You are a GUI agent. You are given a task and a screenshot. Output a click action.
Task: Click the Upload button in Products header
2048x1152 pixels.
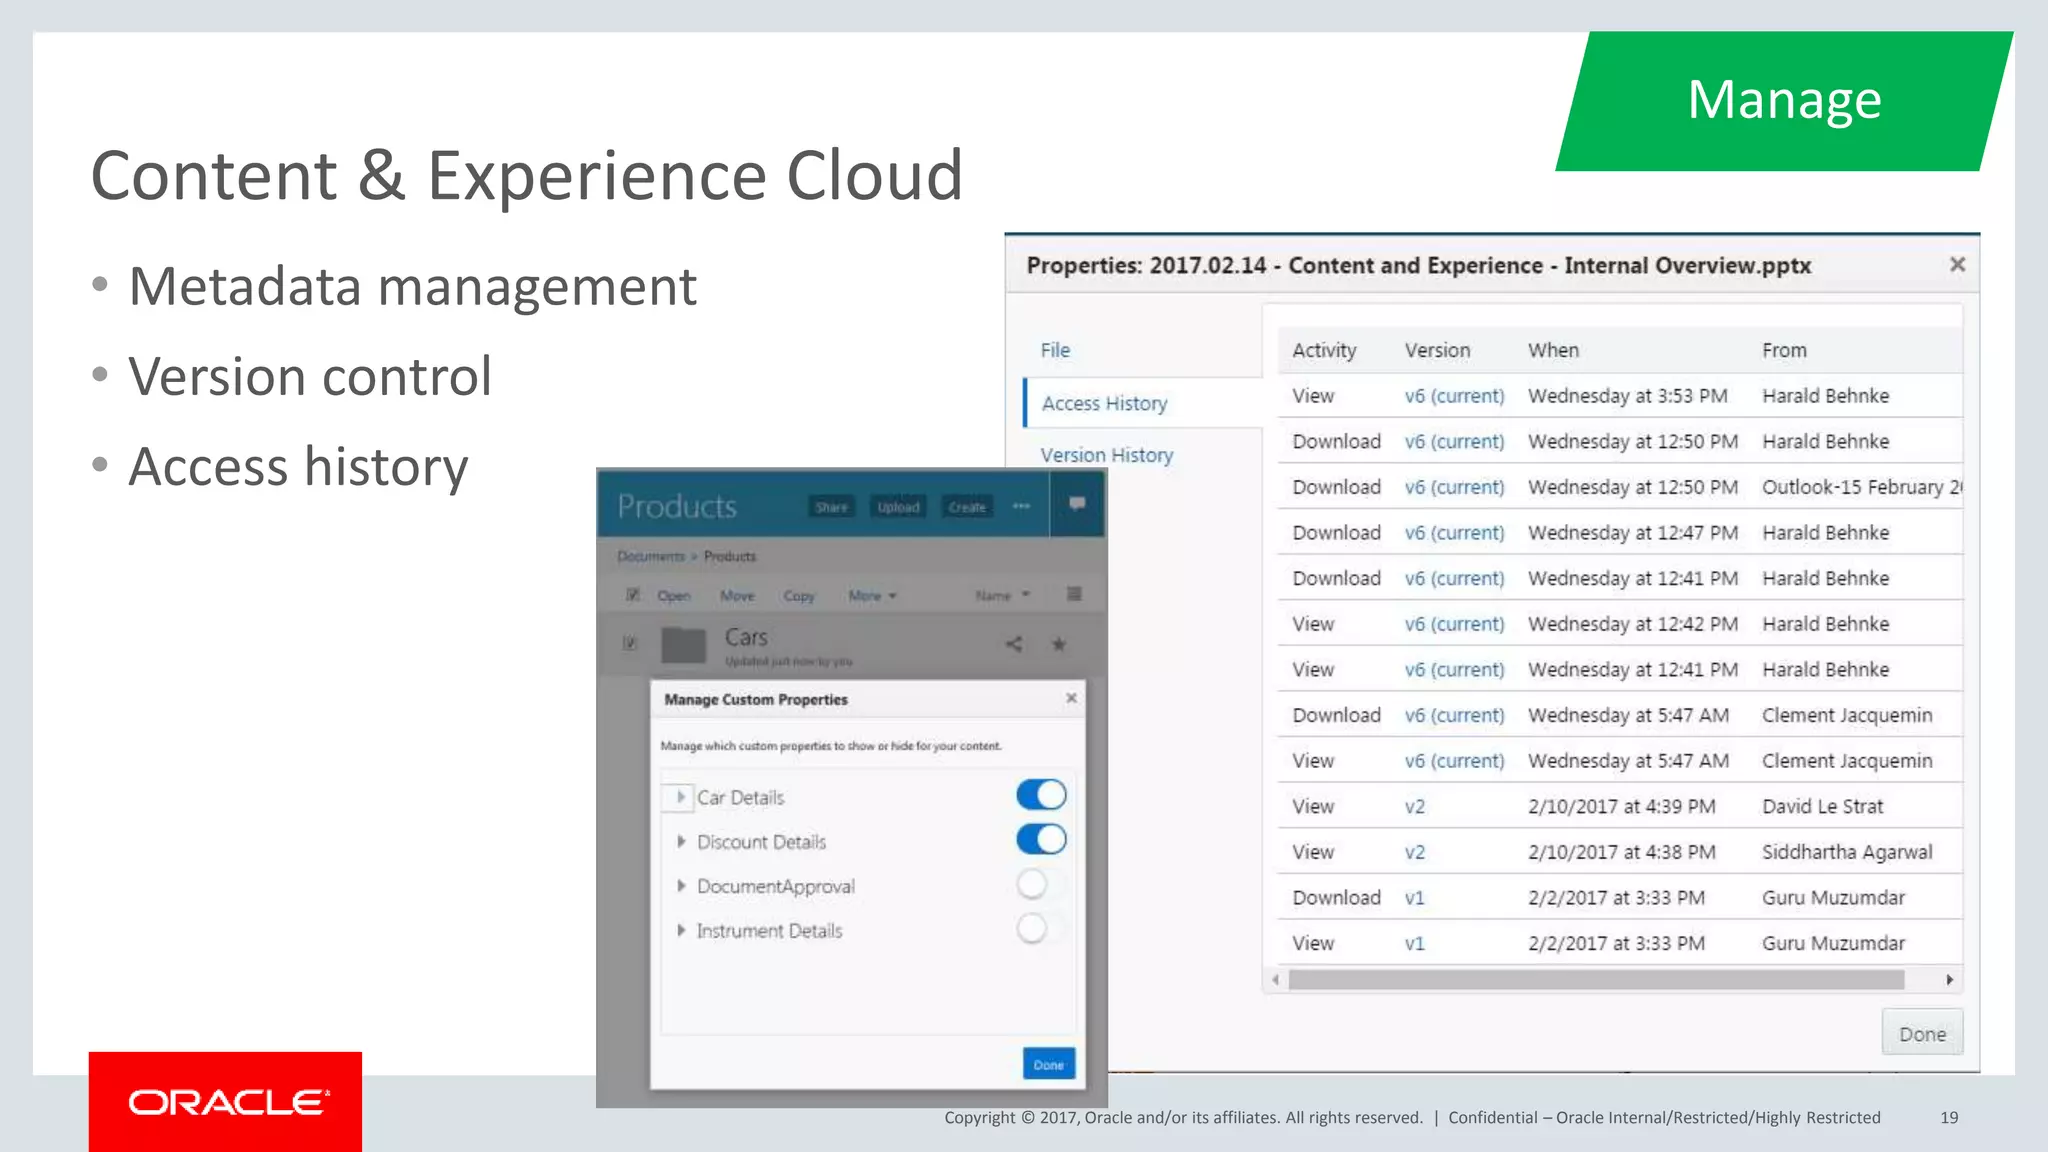click(898, 507)
